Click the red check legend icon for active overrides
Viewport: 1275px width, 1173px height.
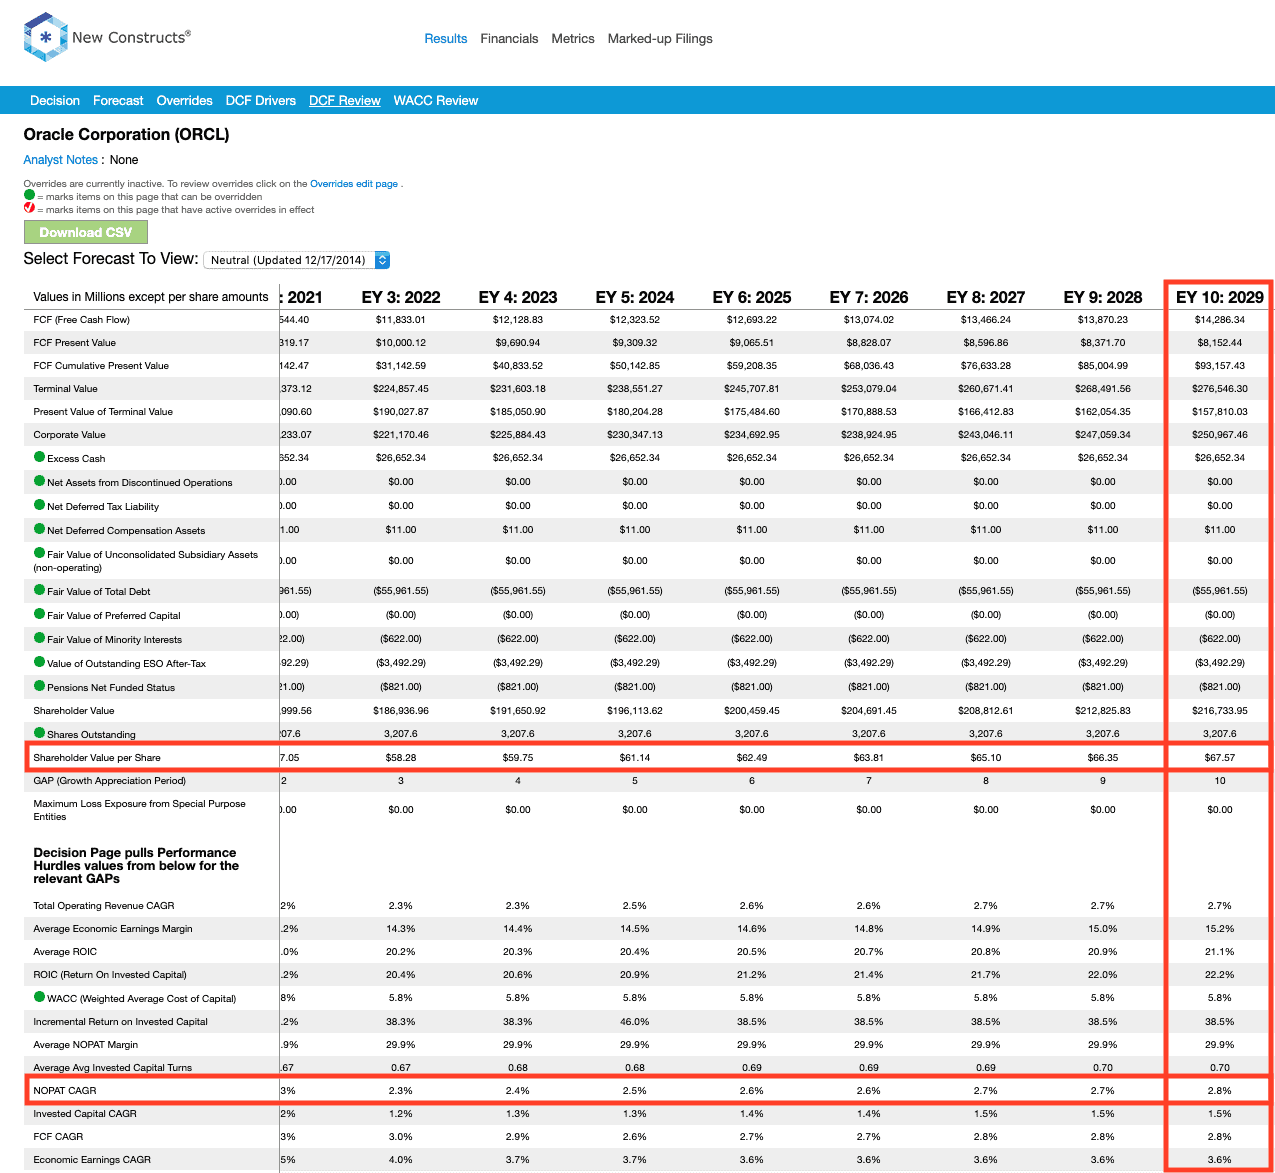click(x=29, y=208)
